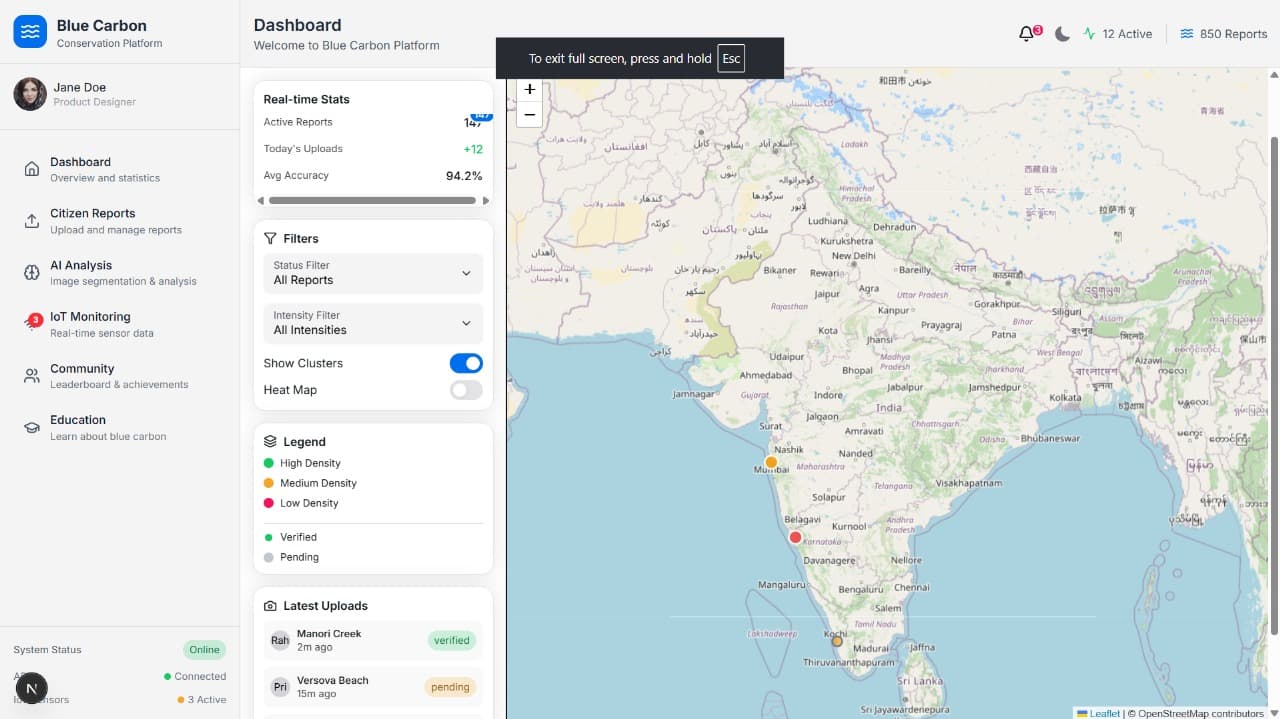Click Jane Doe's profile avatar
Image resolution: width=1280 pixels, height=719 pixels.
click(x=30, y=94)
